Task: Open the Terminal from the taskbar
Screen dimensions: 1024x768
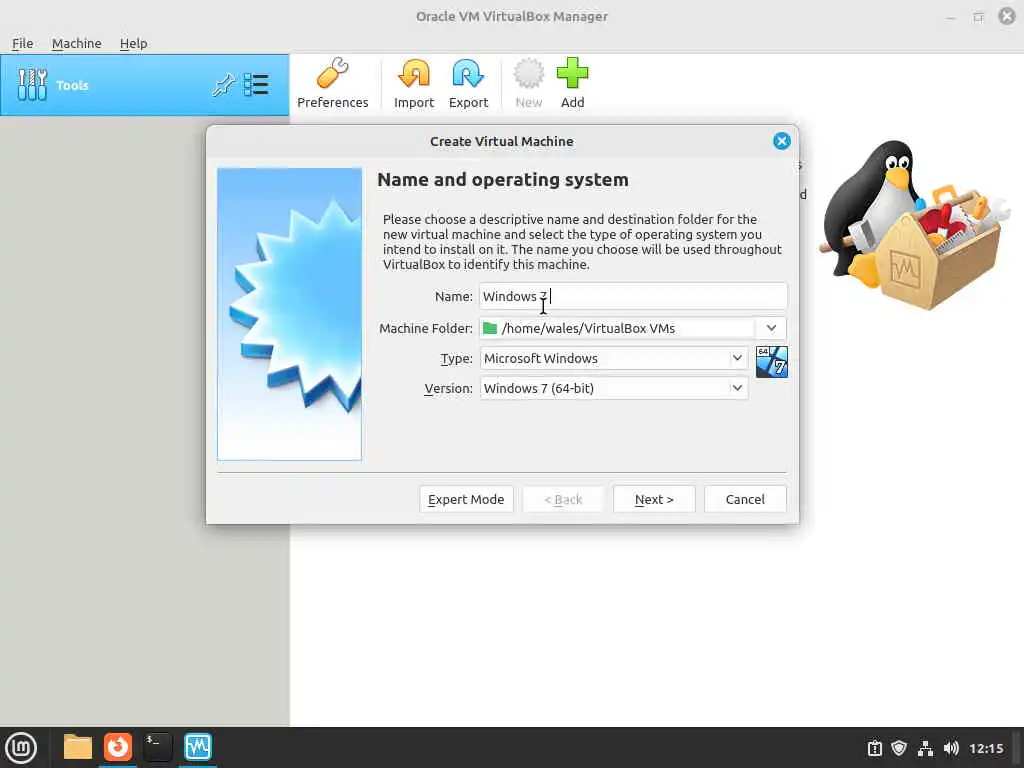Action: [x=158, y=747]
